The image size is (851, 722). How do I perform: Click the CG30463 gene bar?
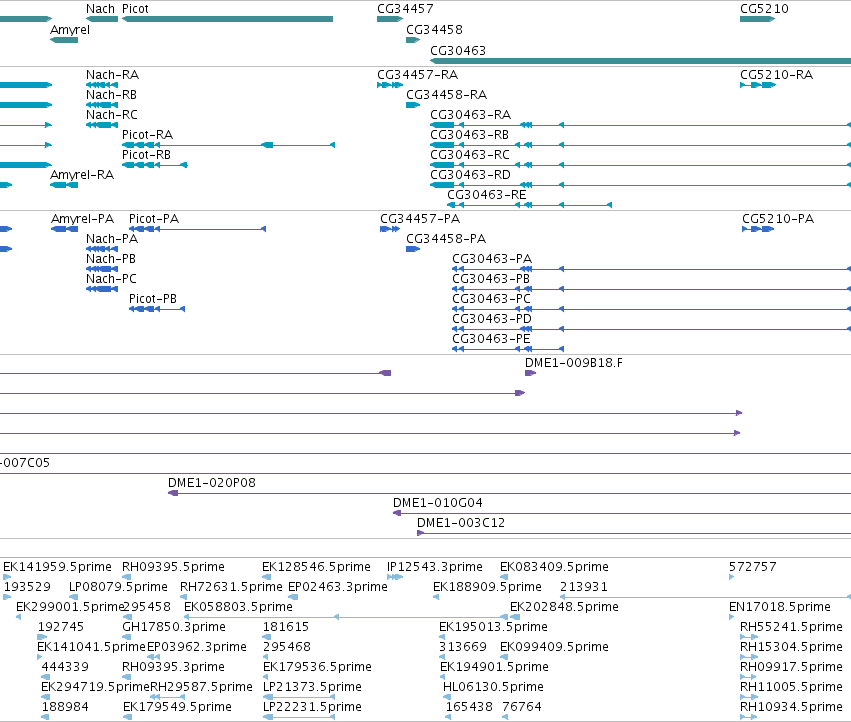click(640, 61)
